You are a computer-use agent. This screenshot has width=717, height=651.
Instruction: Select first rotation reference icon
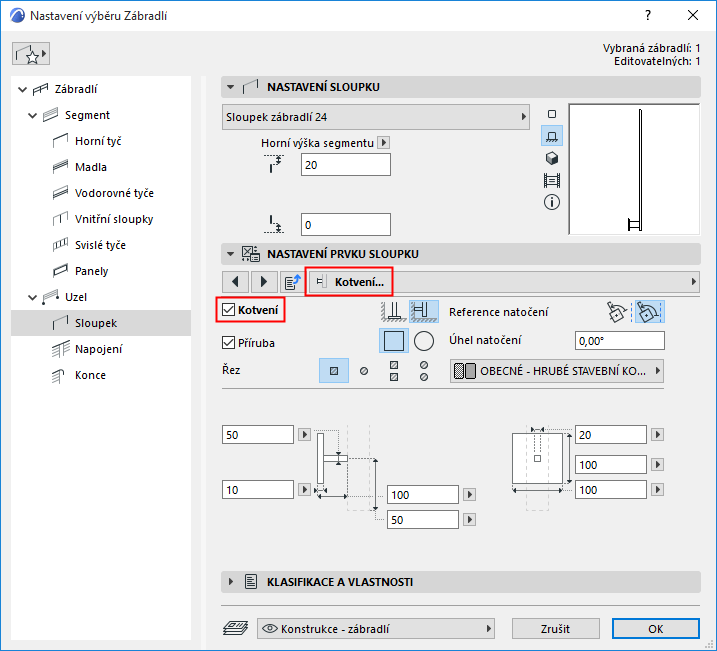(x=616, y=312)
